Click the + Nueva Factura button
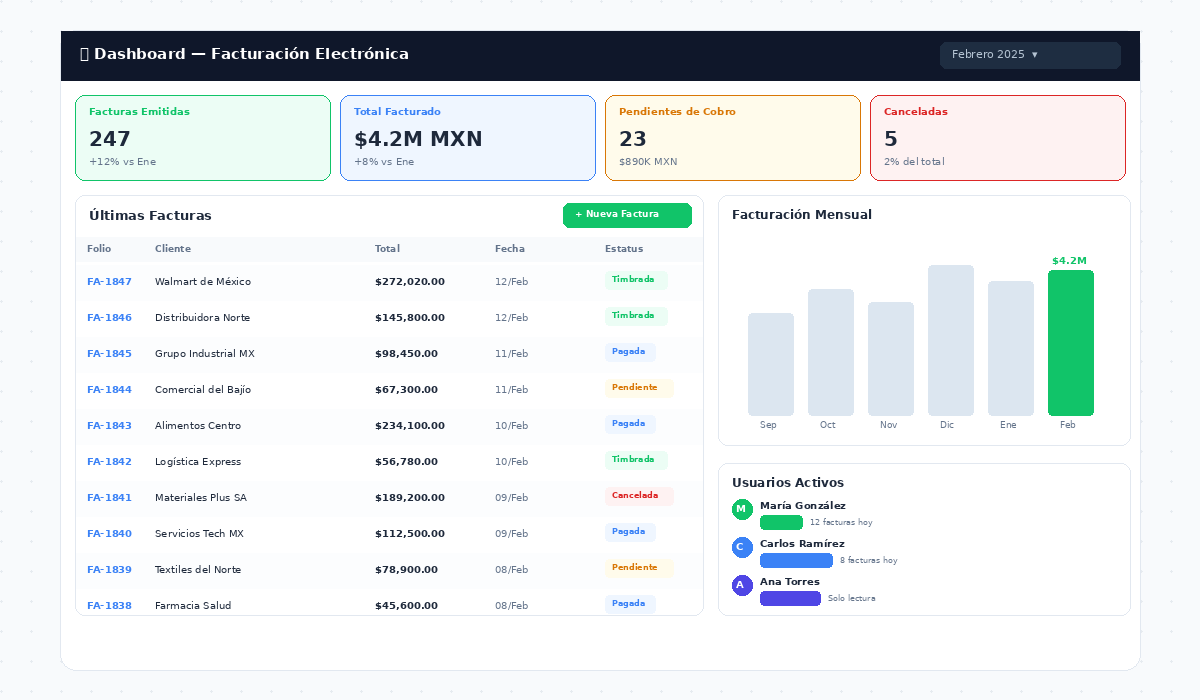The height and width of the screenshot is (700, 1200). (627, 215)
